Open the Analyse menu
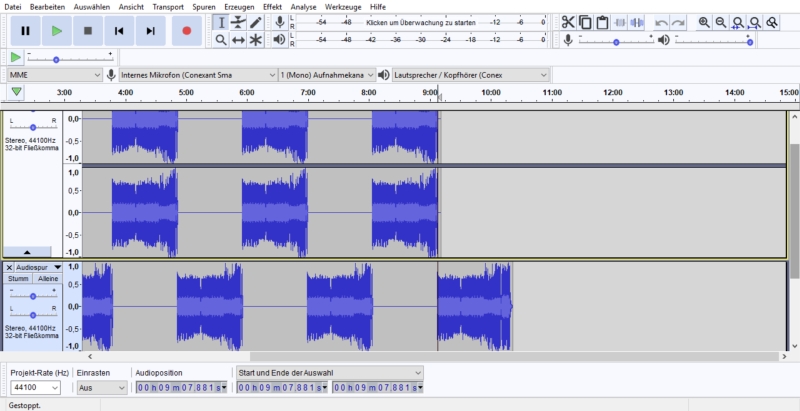Viewport: 800px width, 411px height. [304, 7]
